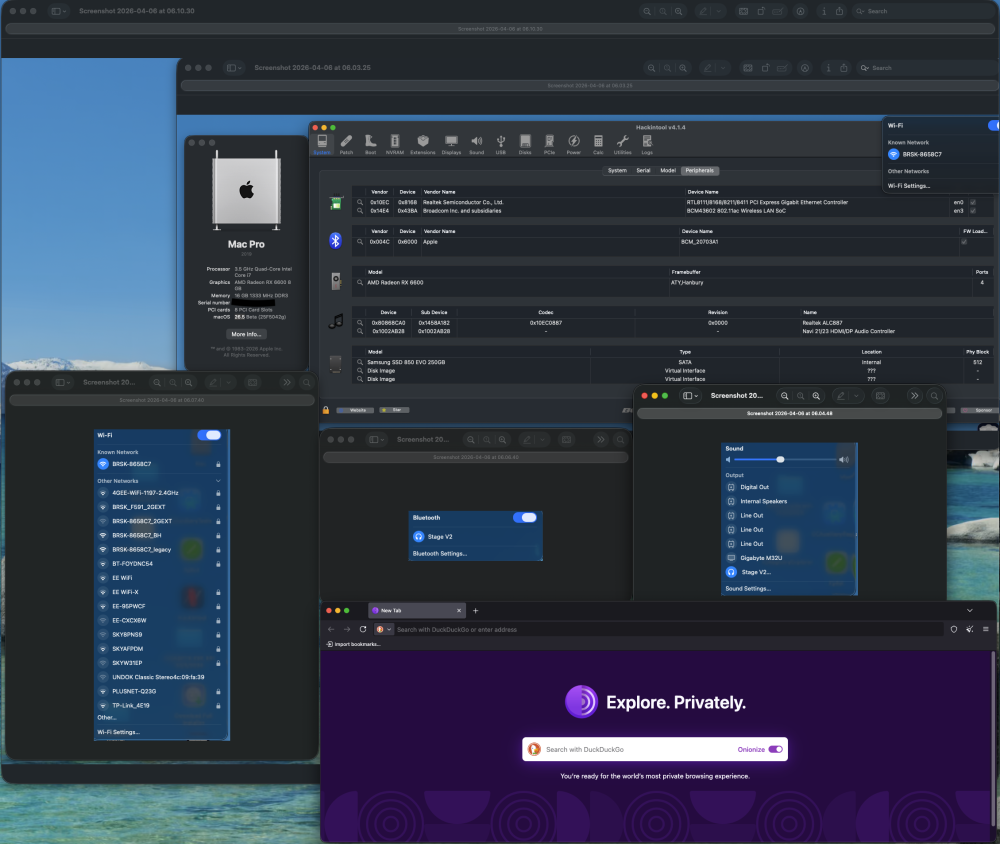The image size is (1000, 844).
Task: Click the magnifier beside the AMD Radeon RX 6600 row
Action: (360, 283)
